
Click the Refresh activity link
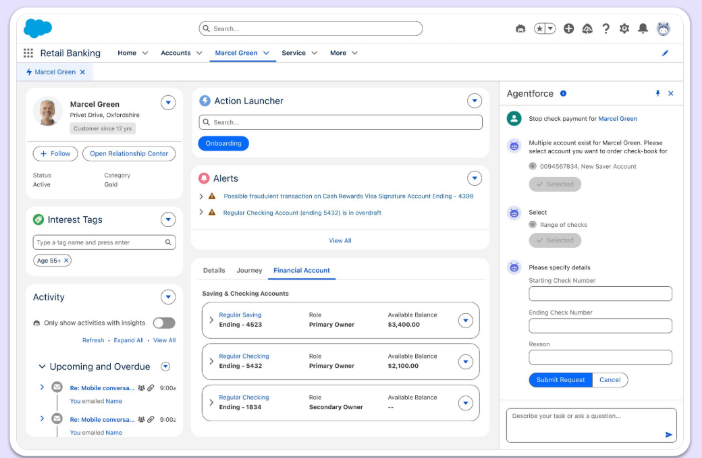pyautogui.click(x=93, y=340)
